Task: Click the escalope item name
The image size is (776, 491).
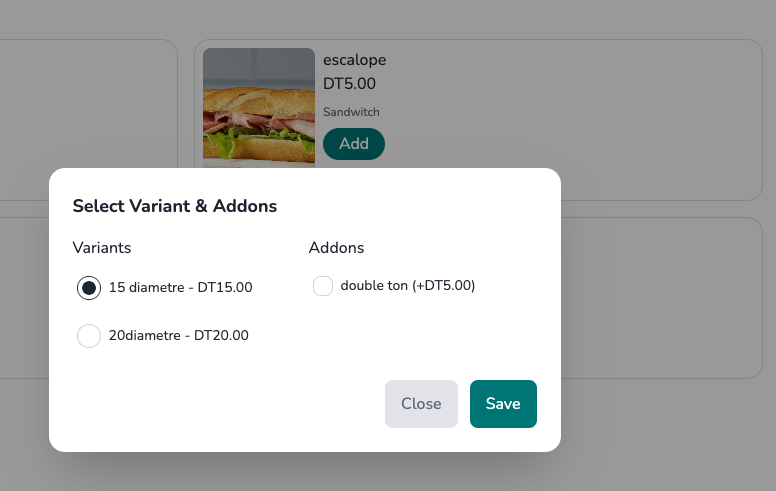Action: tap(354, 60)
